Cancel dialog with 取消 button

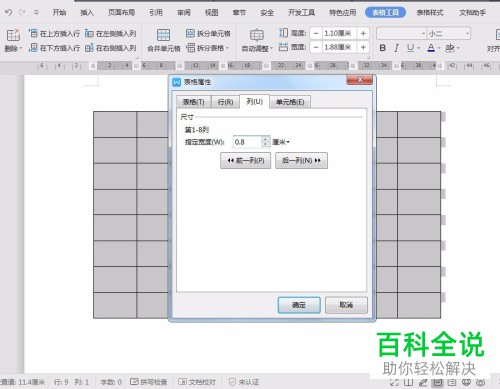[x=346, y=305]
